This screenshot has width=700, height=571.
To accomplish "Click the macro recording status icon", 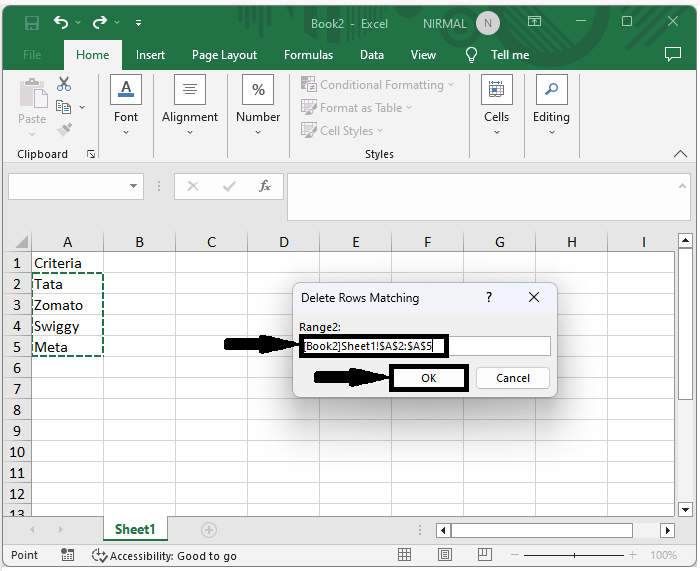I will [x=67, y=555].
